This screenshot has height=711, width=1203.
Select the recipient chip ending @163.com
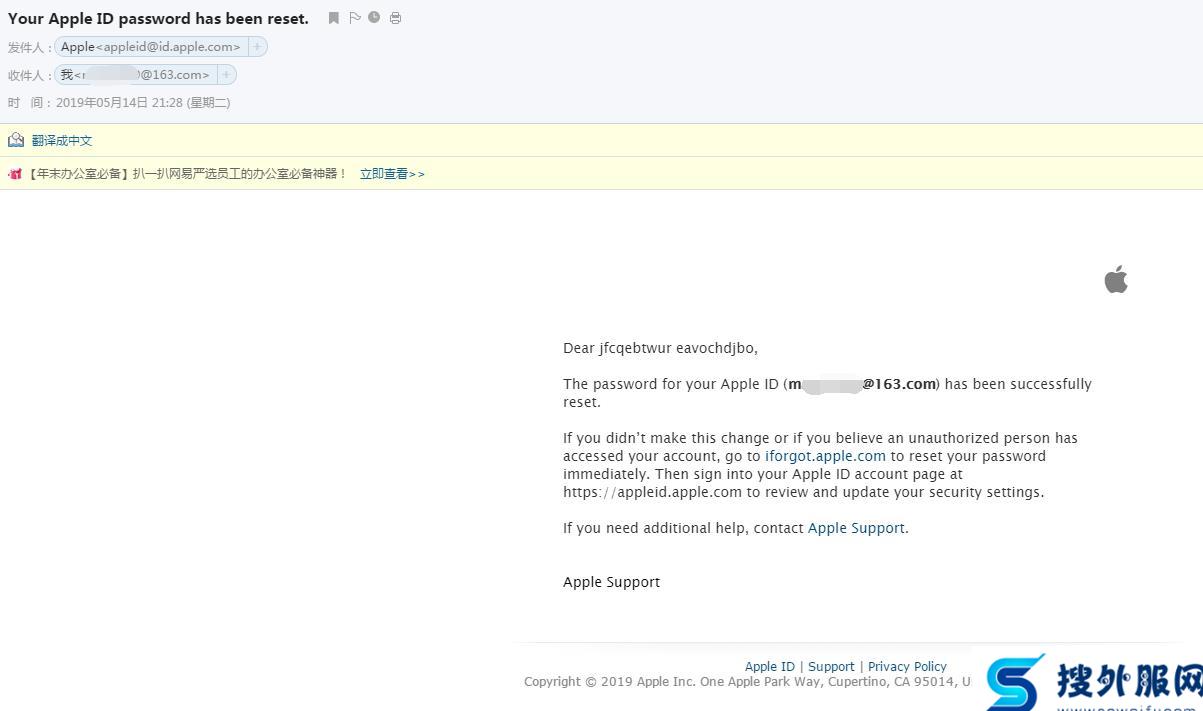click(135, 75)
